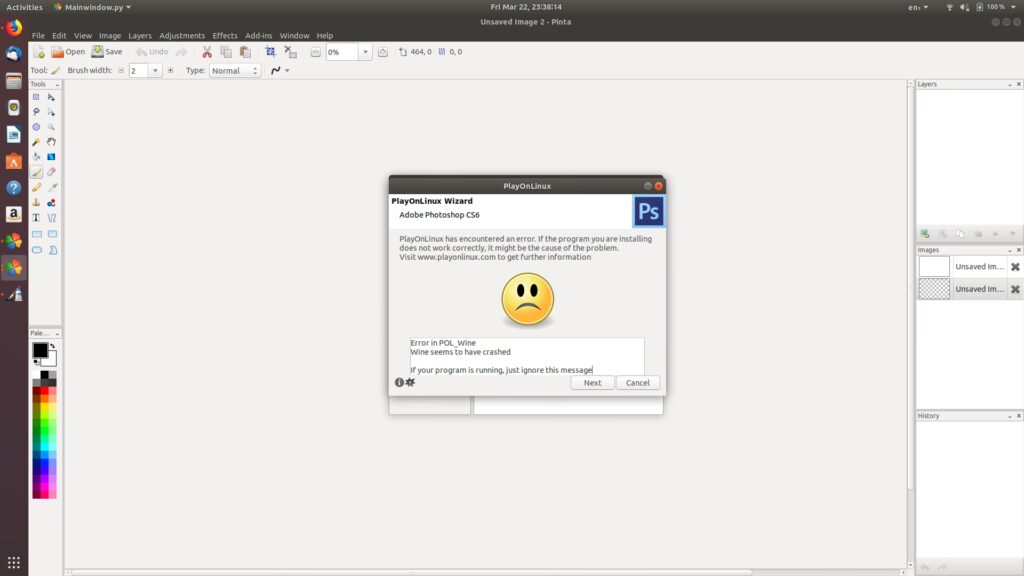Pick the Pan hand tool
Viewport: 1024px width, 576px height.
point(52,142)
